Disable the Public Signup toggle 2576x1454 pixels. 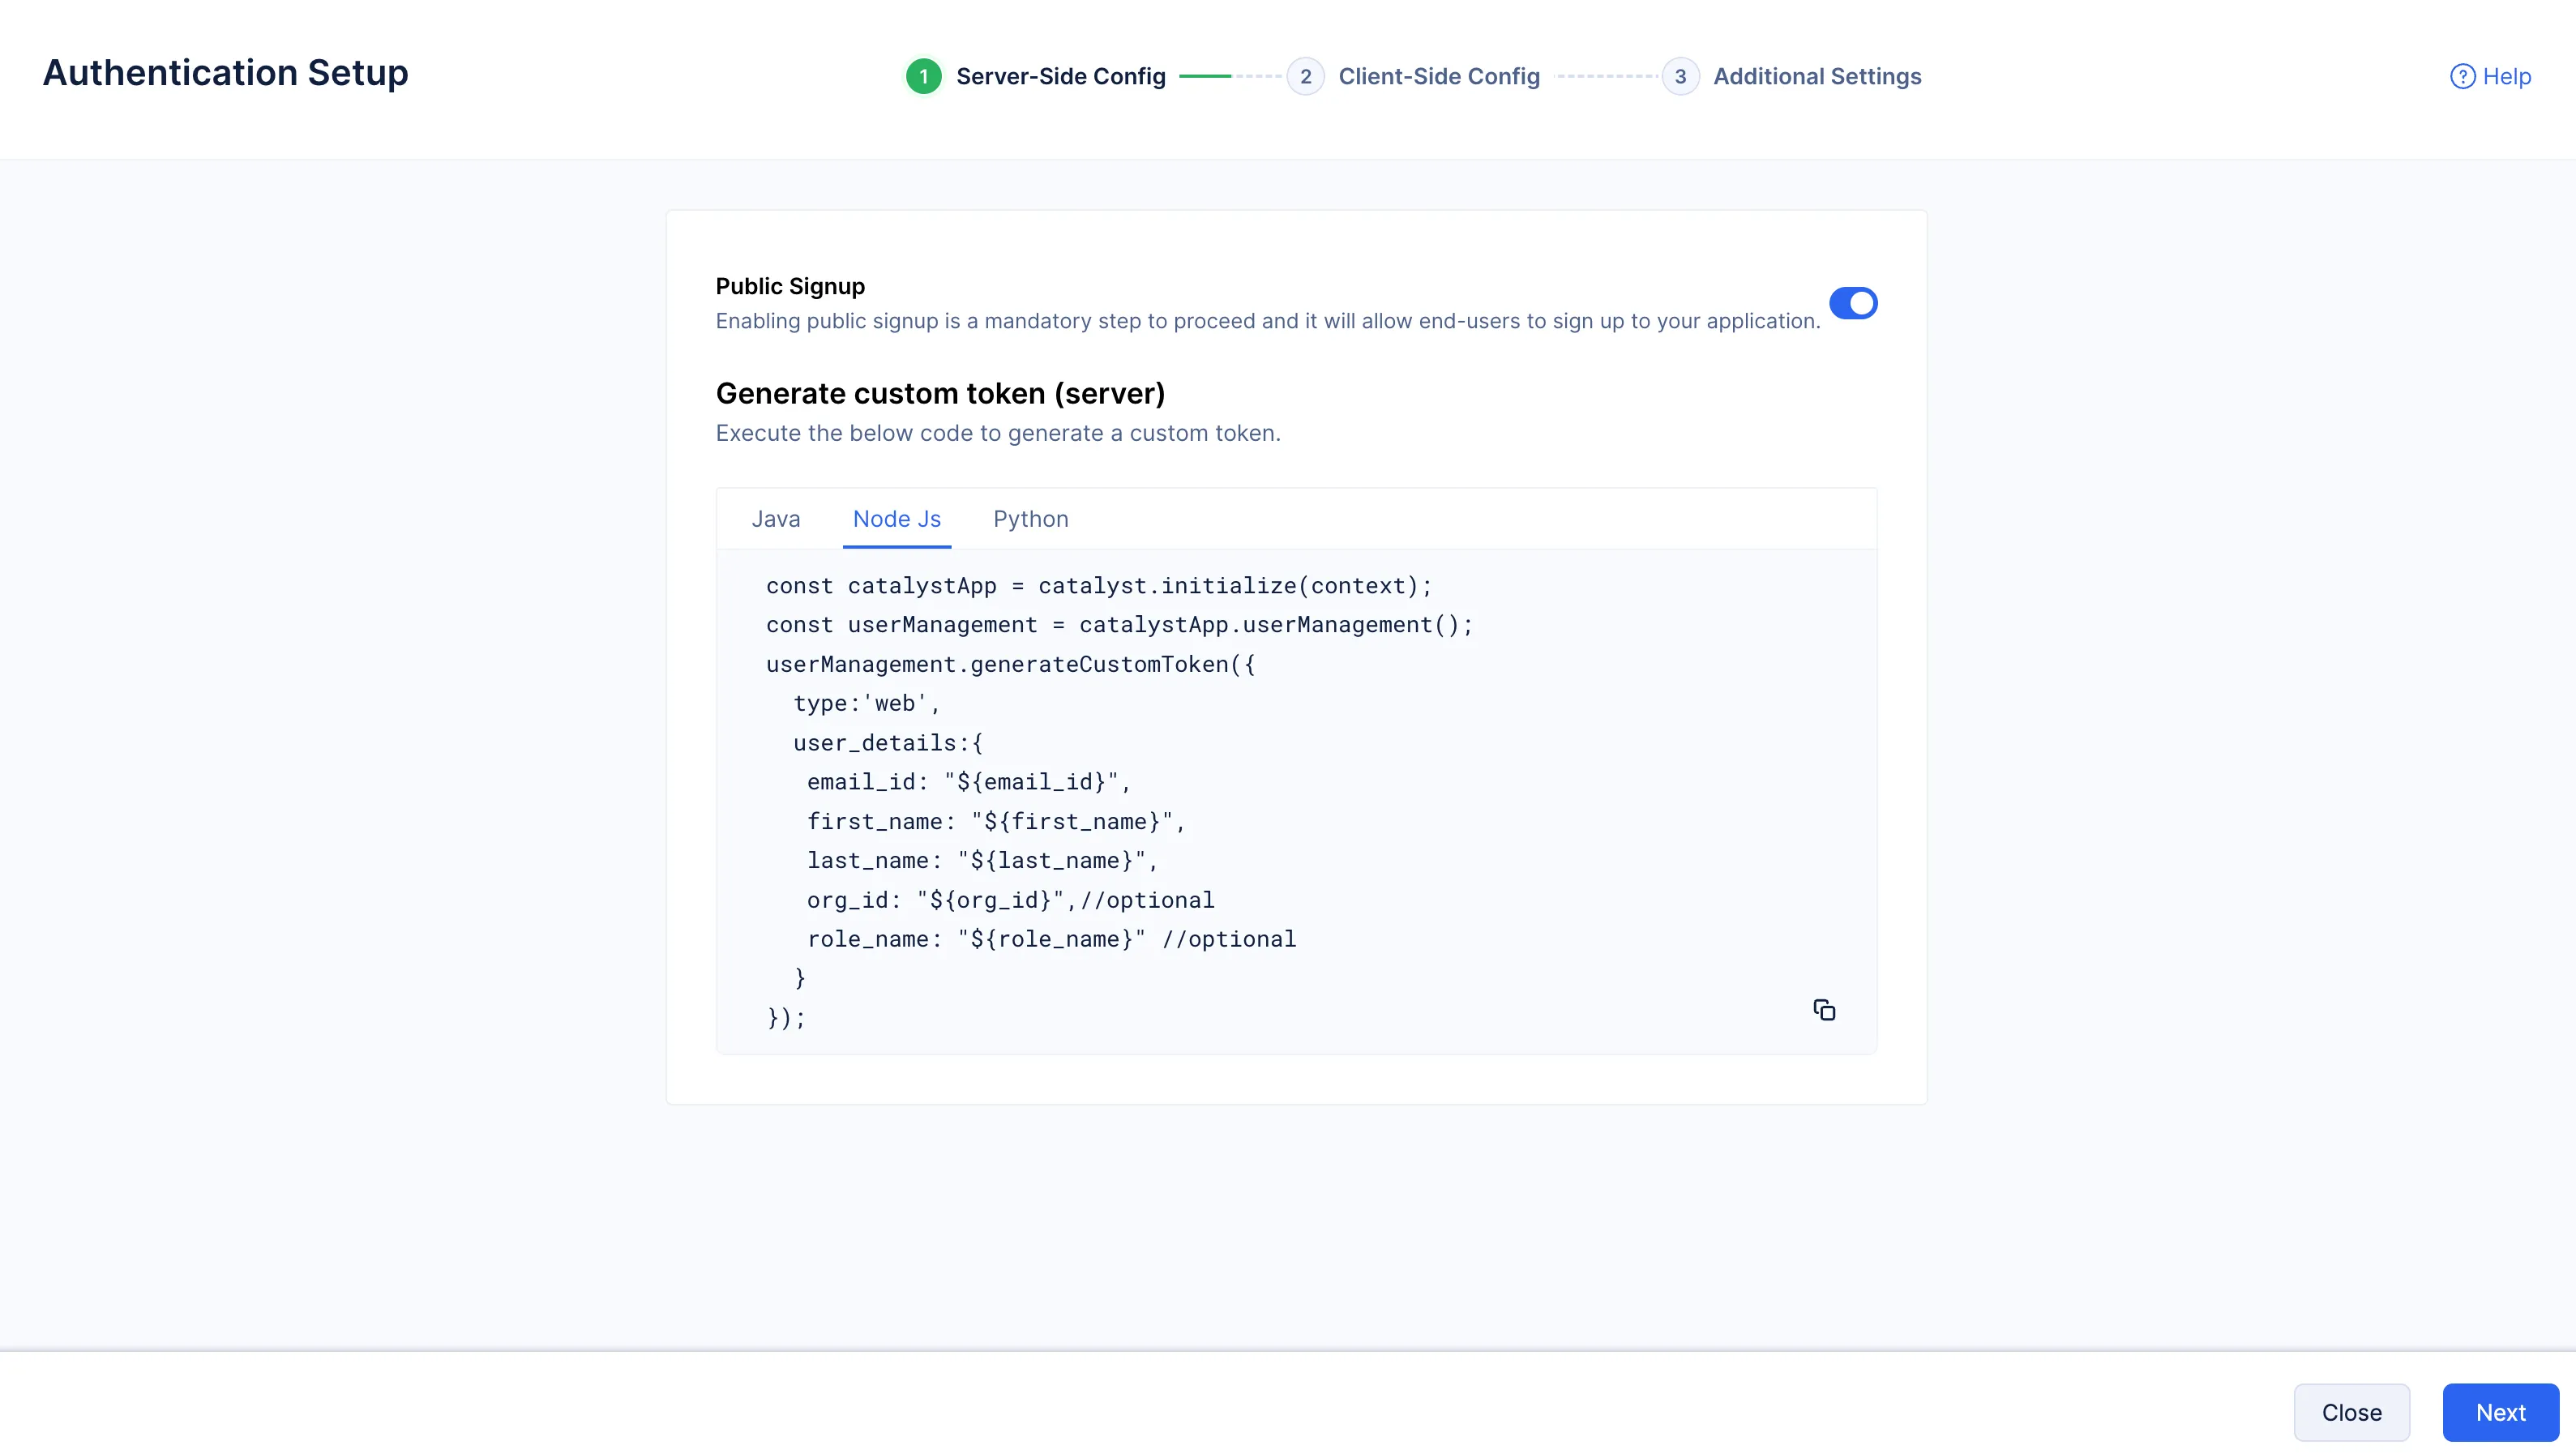point(1853,303)
